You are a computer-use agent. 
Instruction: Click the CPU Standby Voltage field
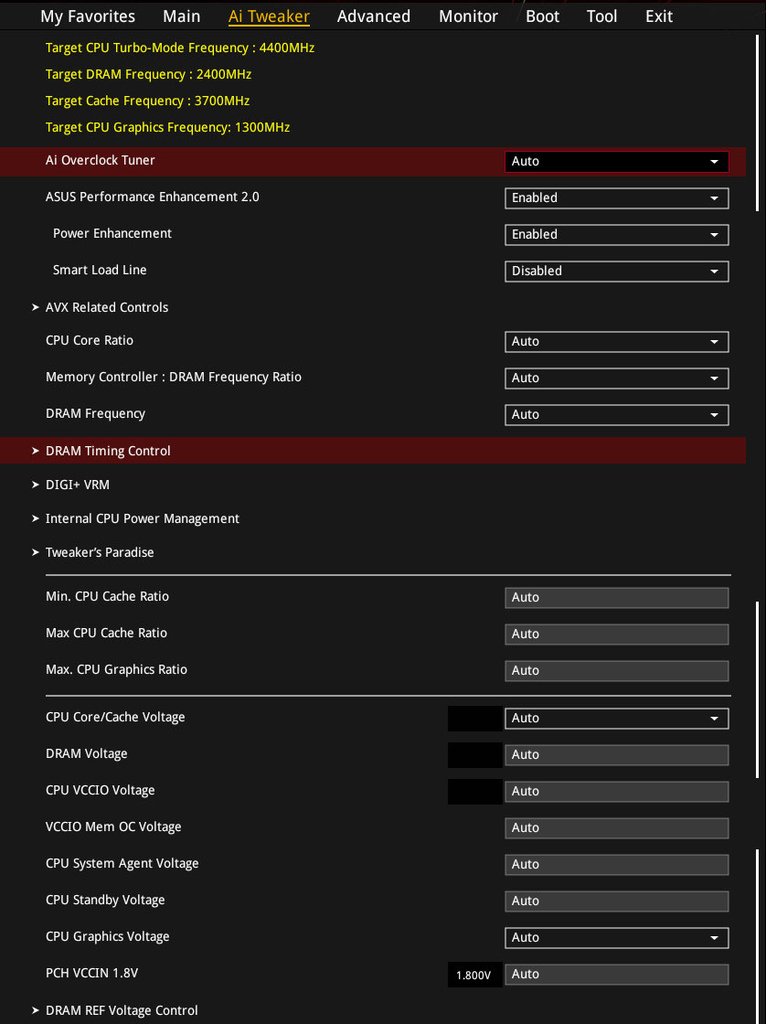(x=616, y=901)
